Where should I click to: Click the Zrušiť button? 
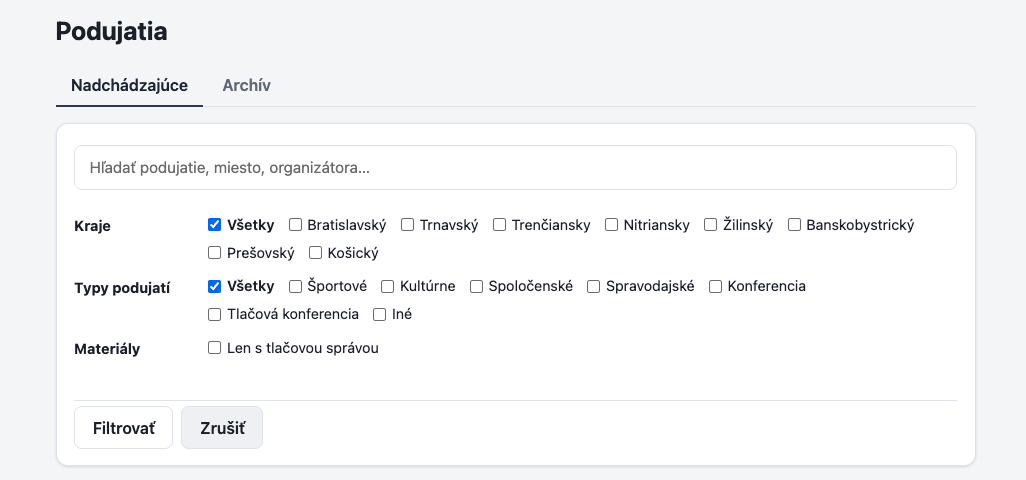tap(222, 428)
